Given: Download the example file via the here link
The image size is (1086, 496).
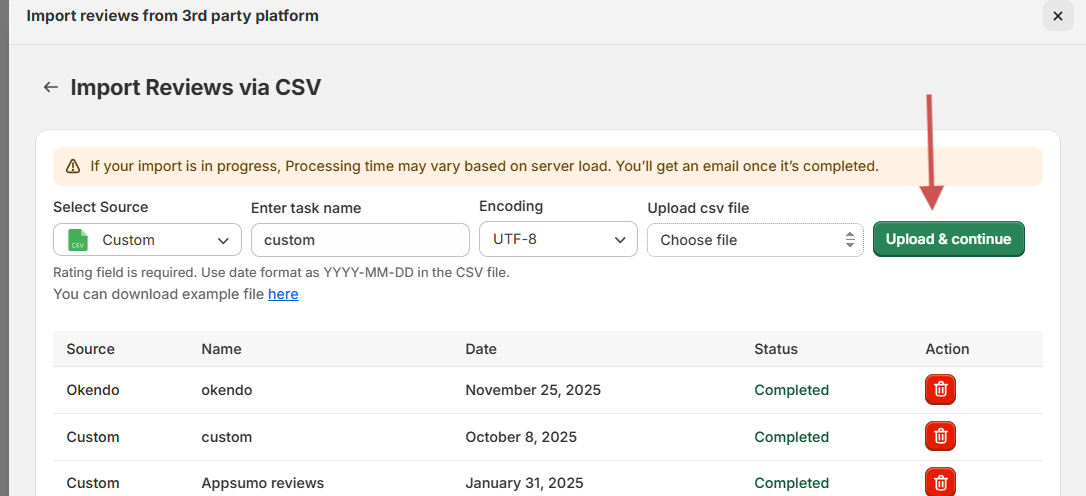Looking at the screenshot, I should (x=283, y=294).
